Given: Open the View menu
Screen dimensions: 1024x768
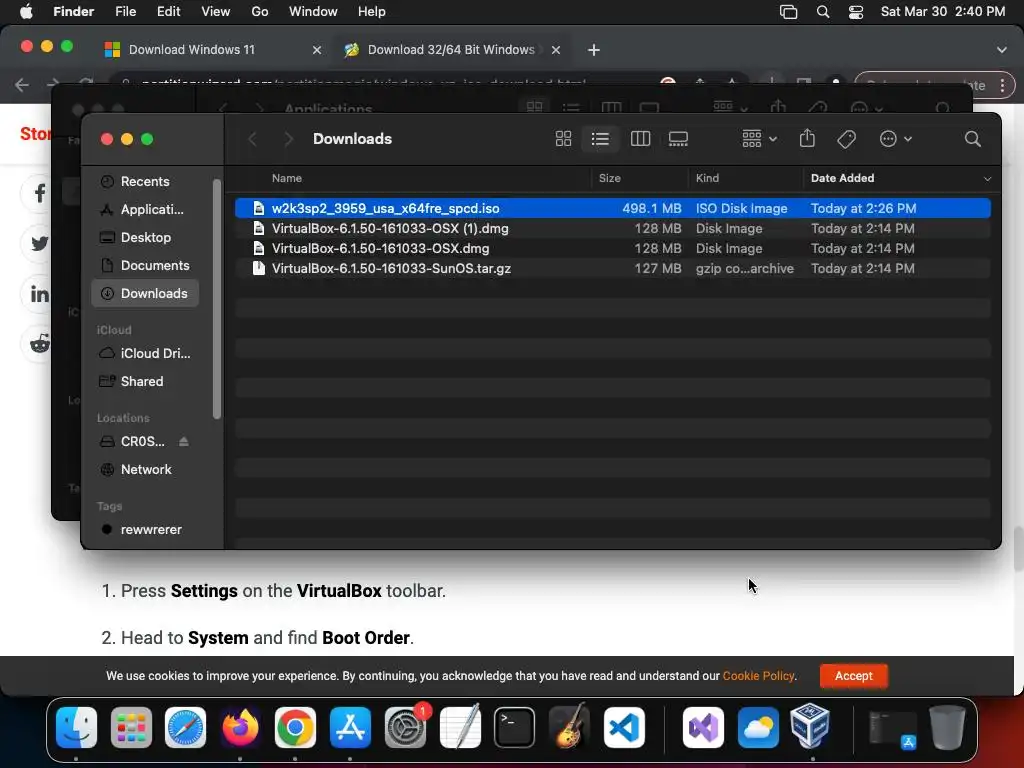Looking at the screenshot, I should [216, 12].
